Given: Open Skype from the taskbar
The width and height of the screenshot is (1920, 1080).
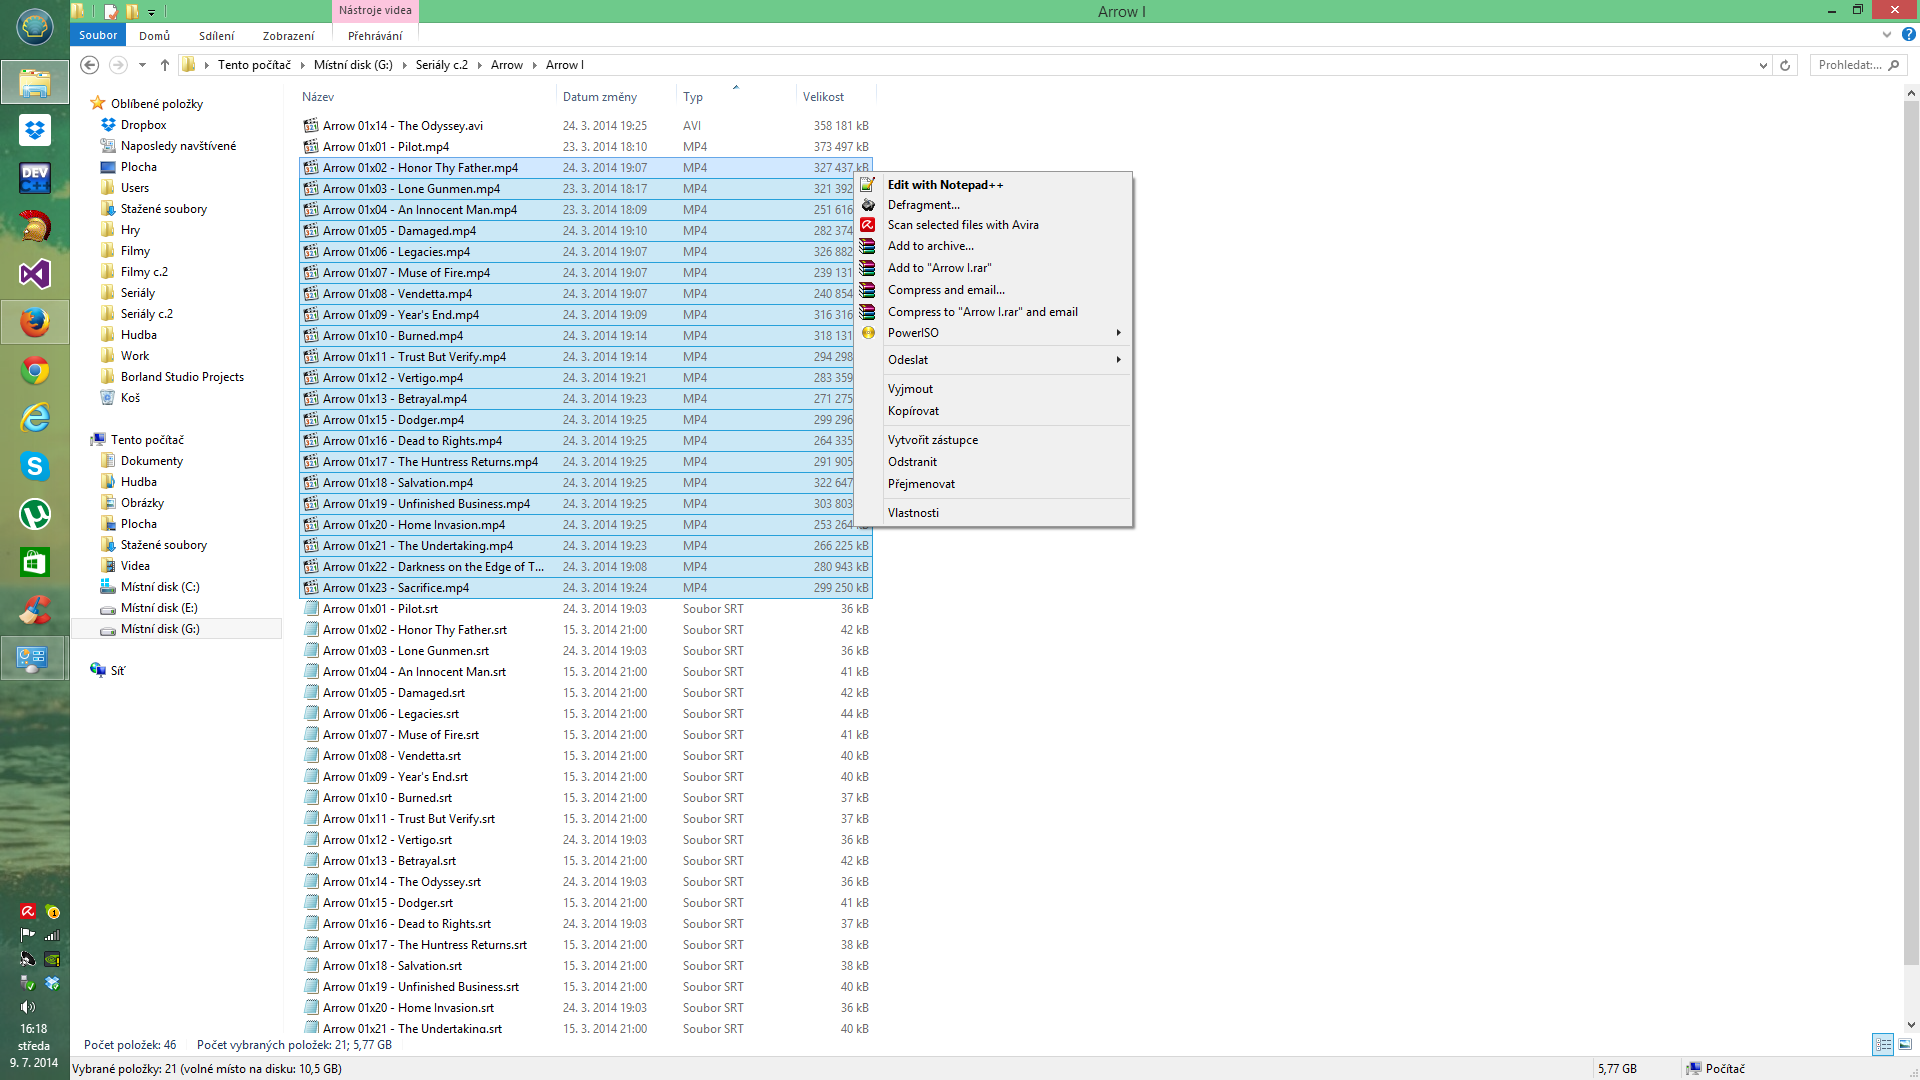Looking at the screenshot, I should 35,466.
